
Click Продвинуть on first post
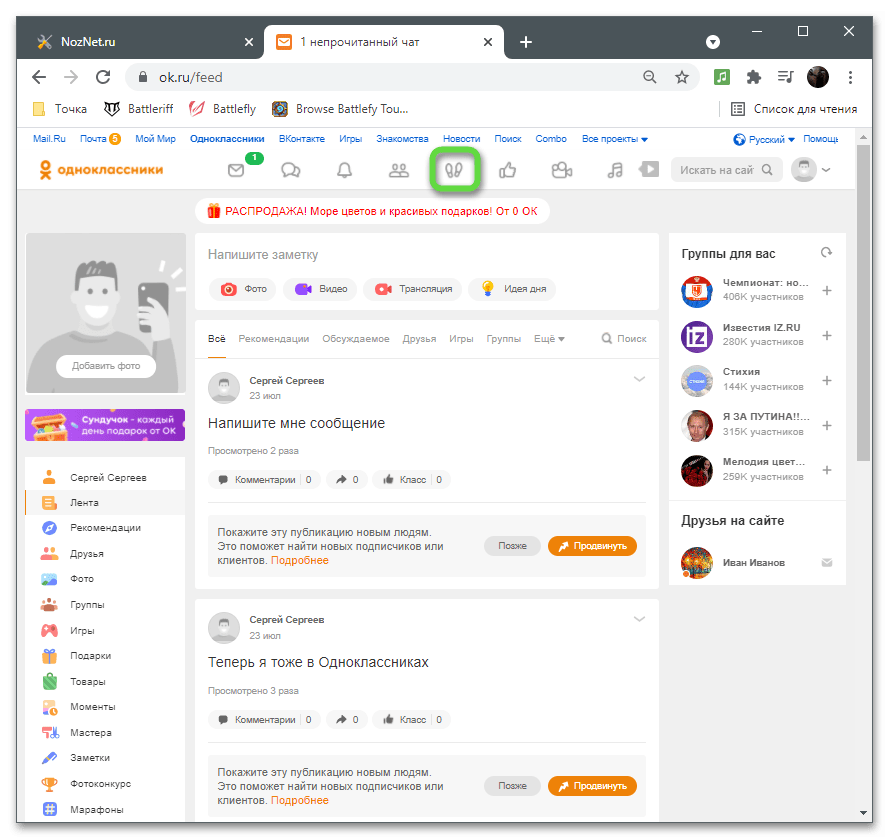click(592, 546)
